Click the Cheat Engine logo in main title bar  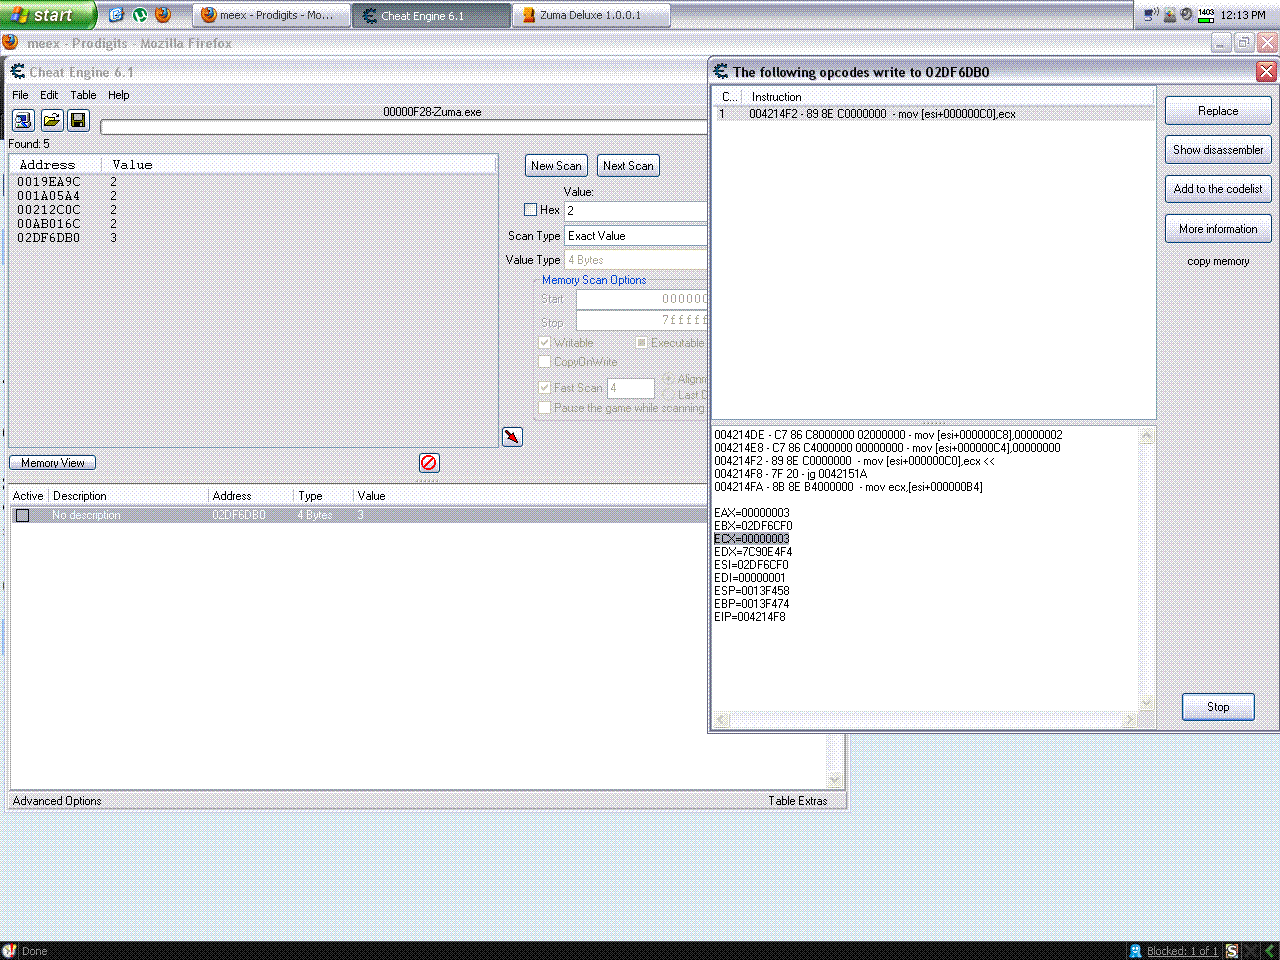[x=18, y=72]
